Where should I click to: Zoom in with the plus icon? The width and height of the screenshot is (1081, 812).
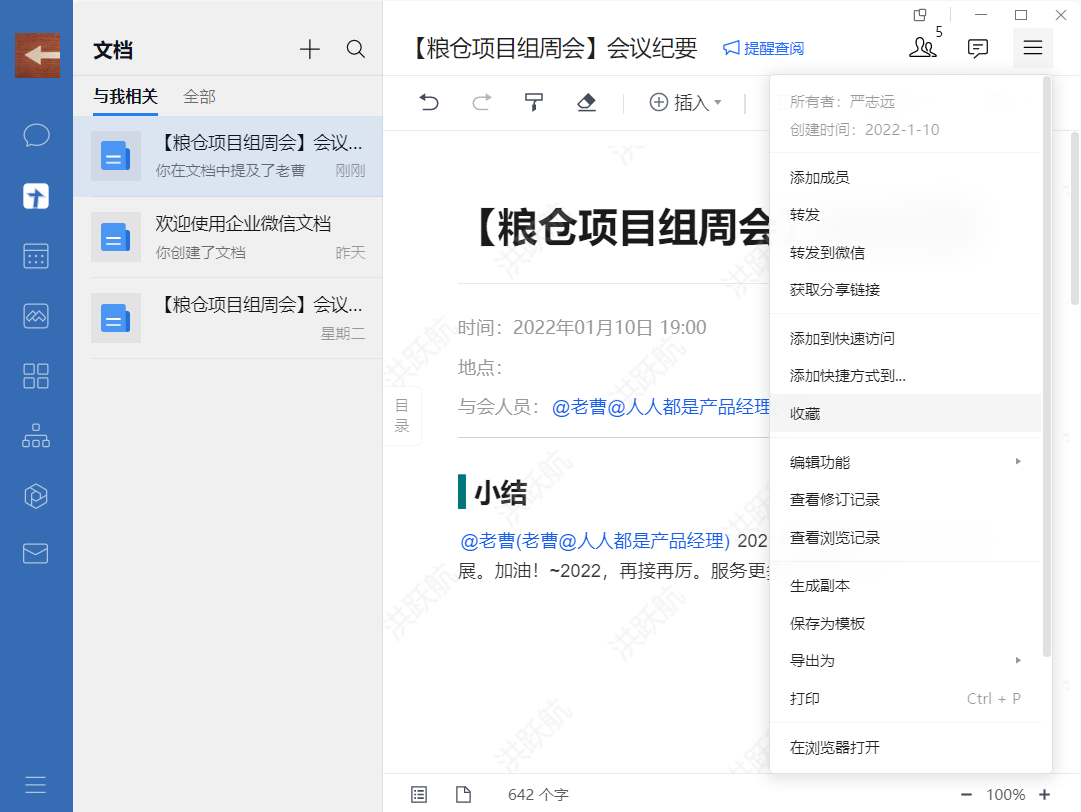click(x=1044, y=795)
